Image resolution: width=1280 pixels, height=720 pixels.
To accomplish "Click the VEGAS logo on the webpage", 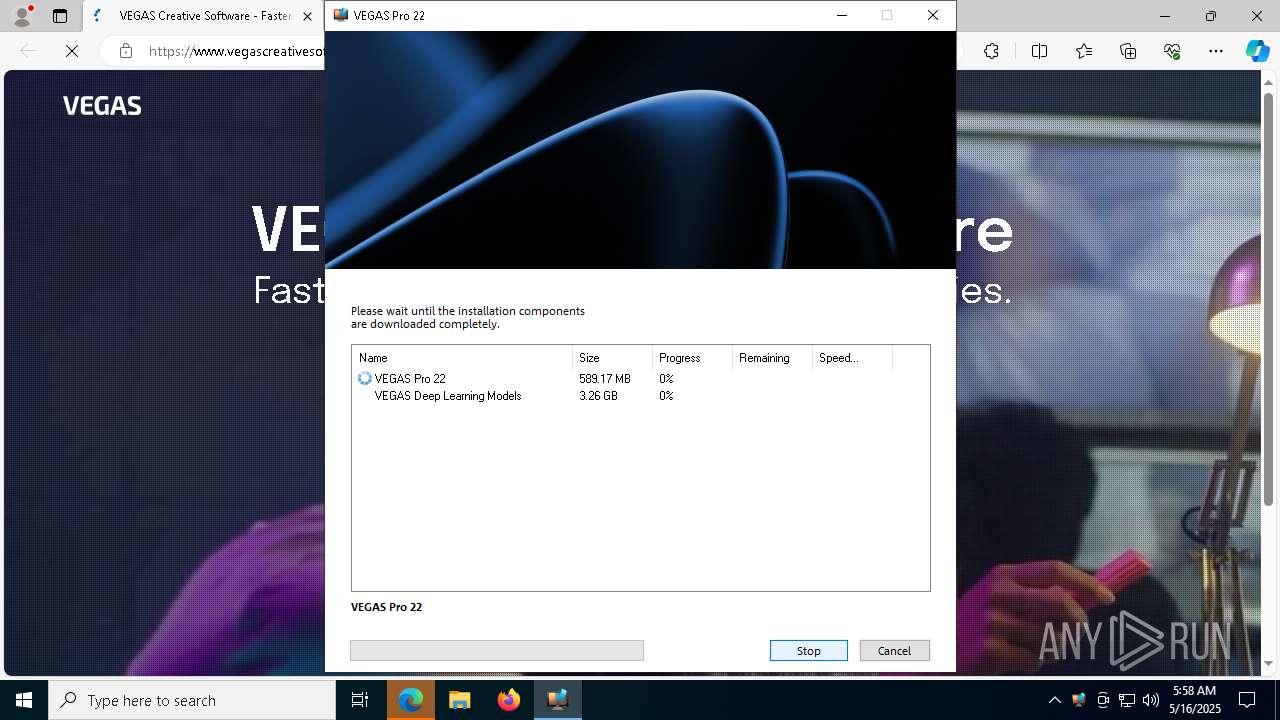I will click(102, 106).
